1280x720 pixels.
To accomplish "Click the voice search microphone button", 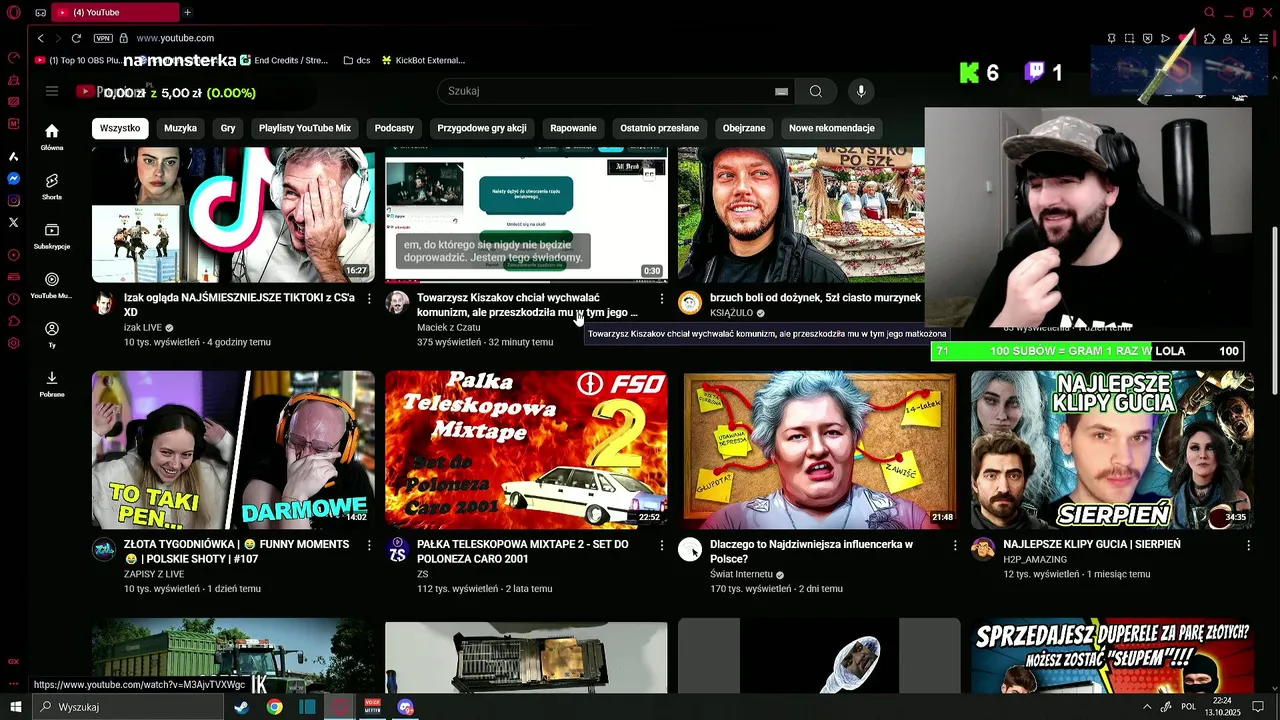I will tap(860, 91).
